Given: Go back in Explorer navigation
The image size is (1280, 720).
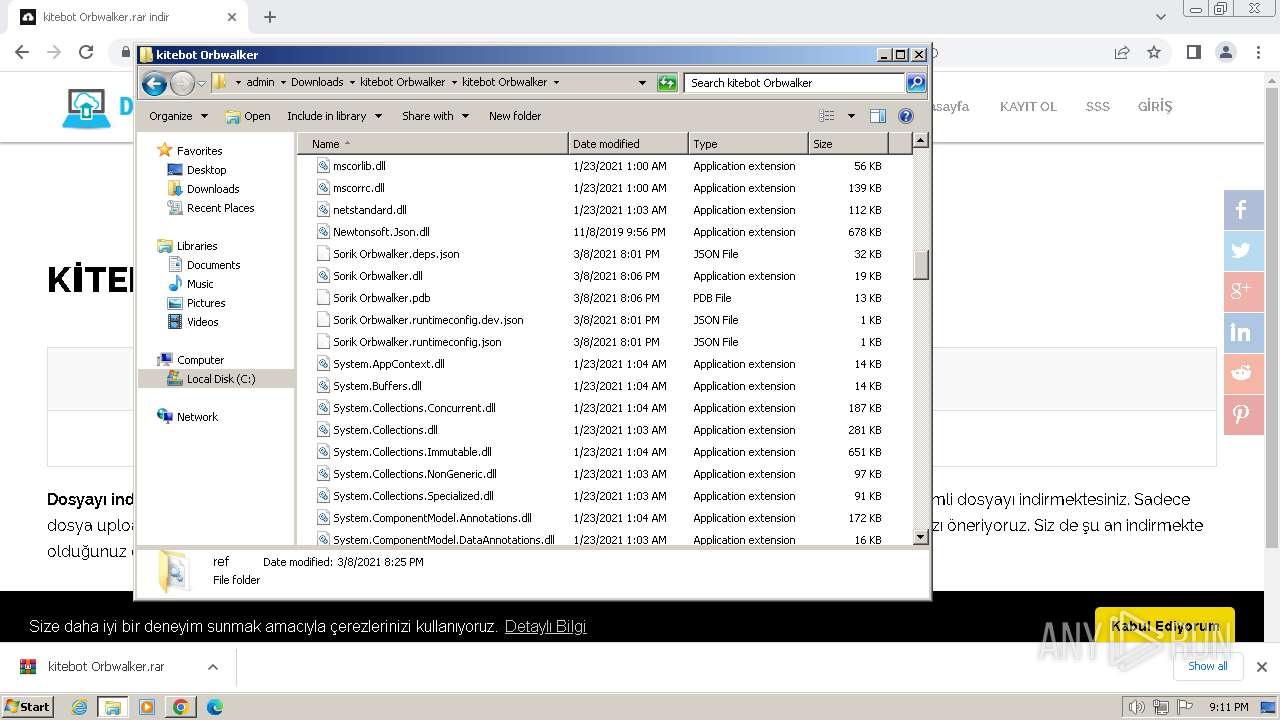Looking at the screenshot, I should tap(154, 83).
